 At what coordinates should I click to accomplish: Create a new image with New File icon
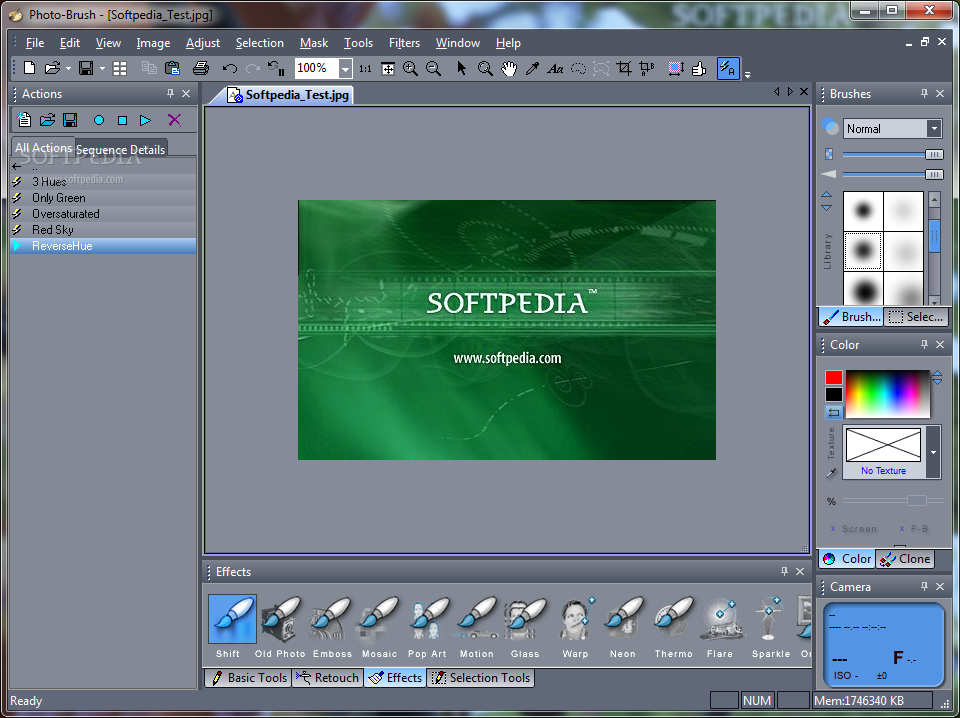pos(29,68)
